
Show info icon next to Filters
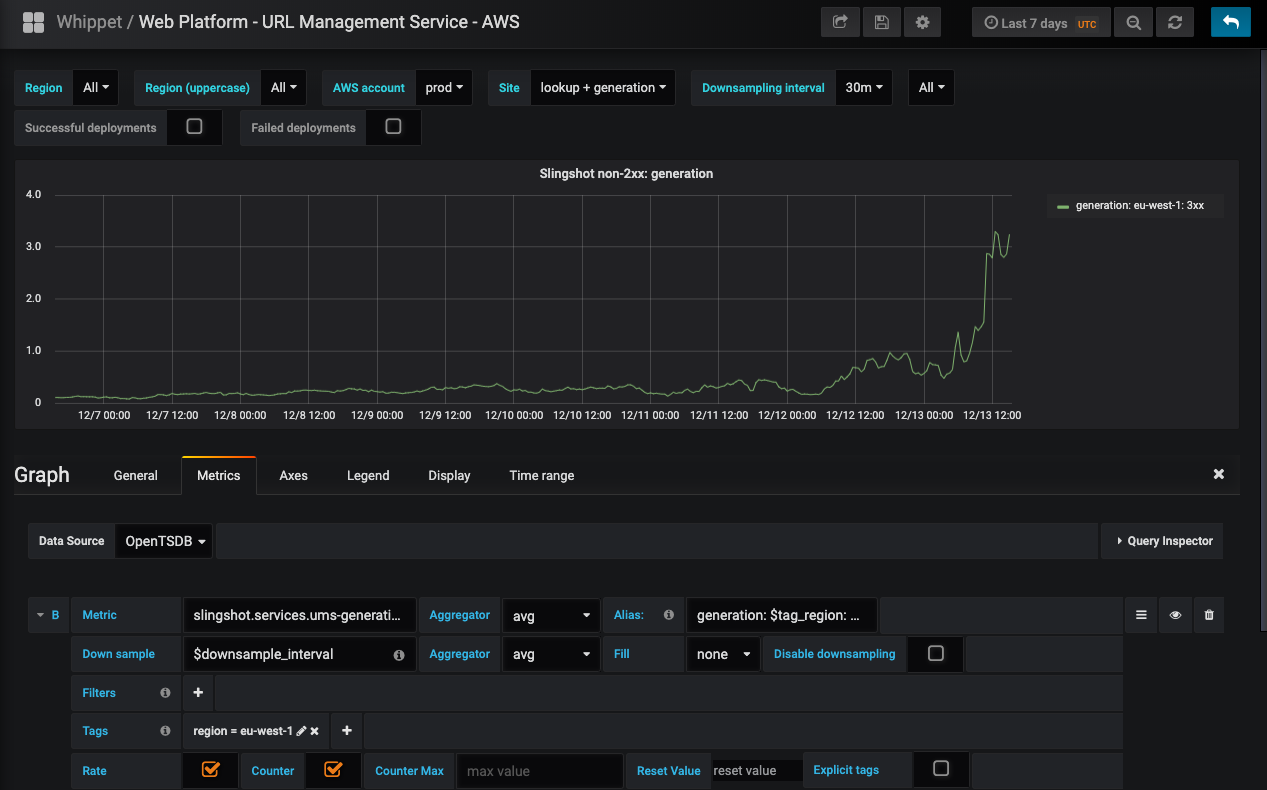(165, 692)
